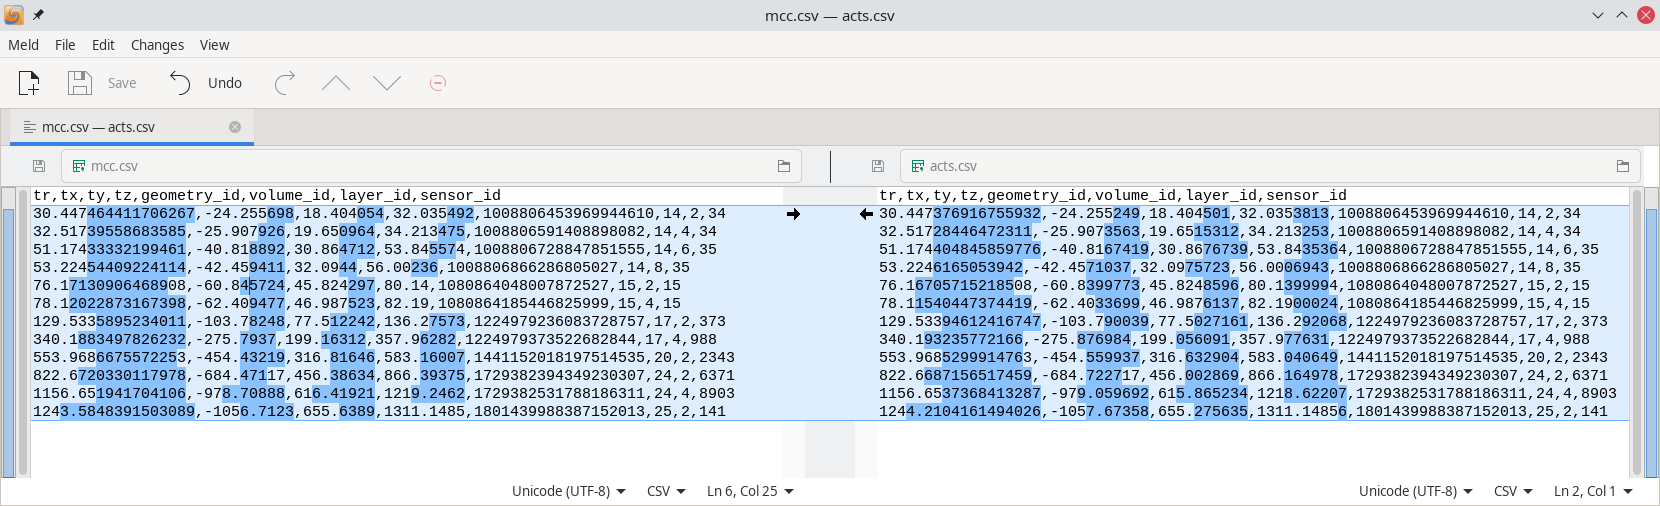This screenshot has width=1660, height=506.
Task: Expand left Unicode (UTF-8) encoding dropdown
Action: 568,491
